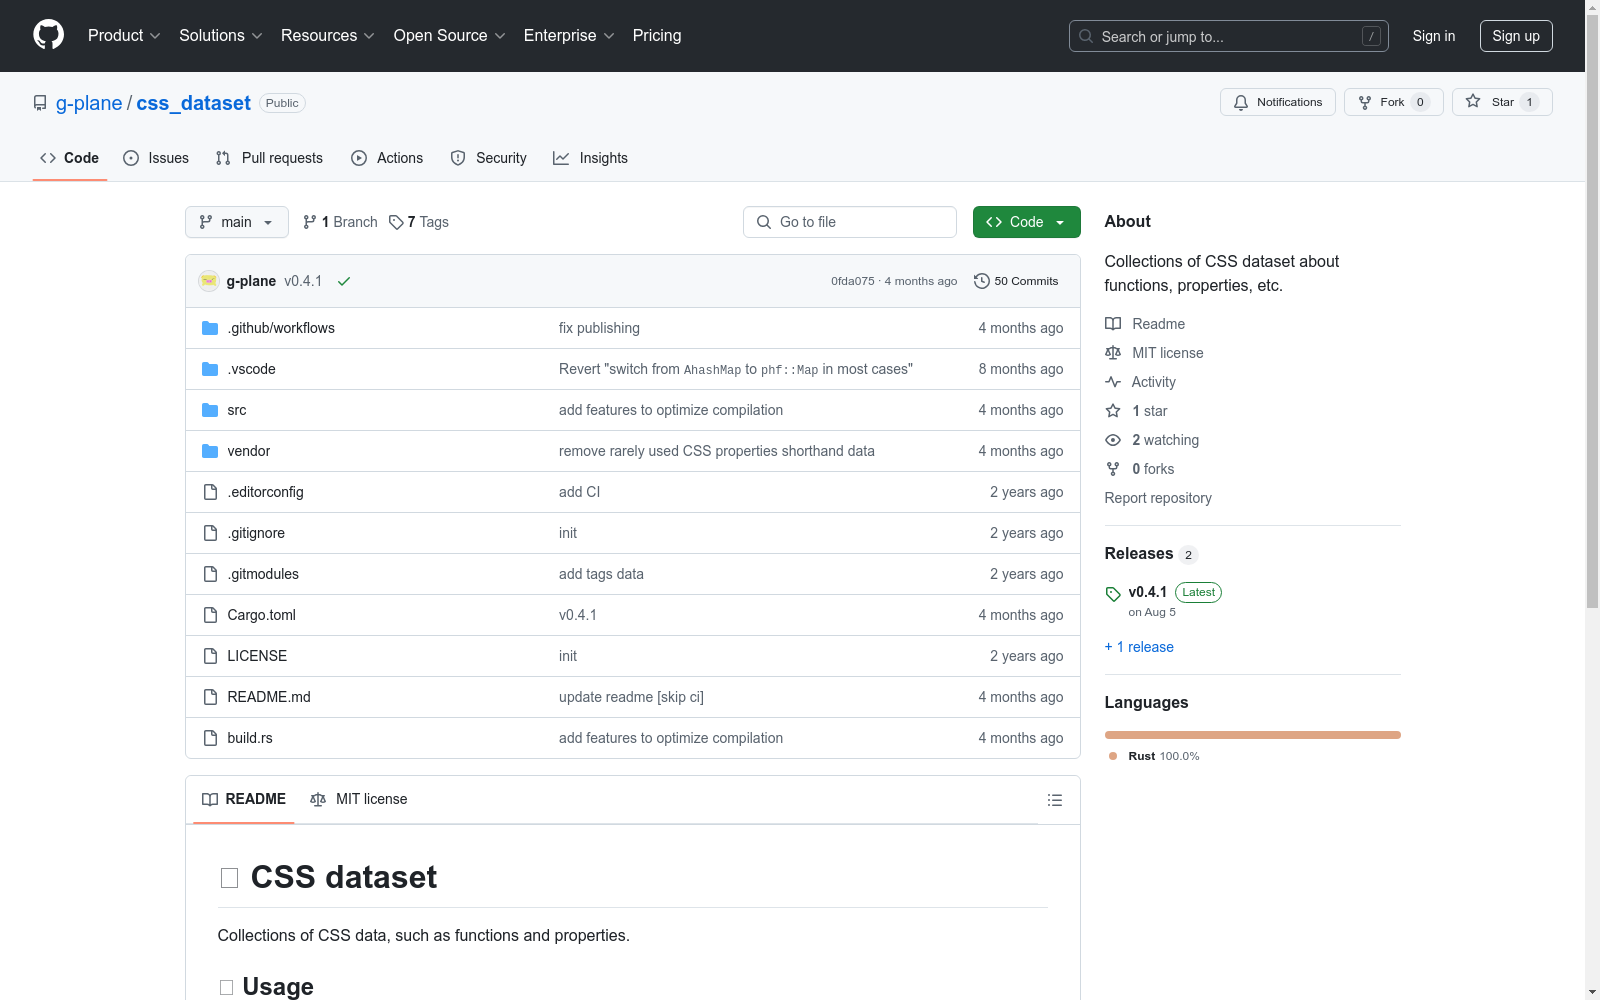Open the Security tab

488,158
